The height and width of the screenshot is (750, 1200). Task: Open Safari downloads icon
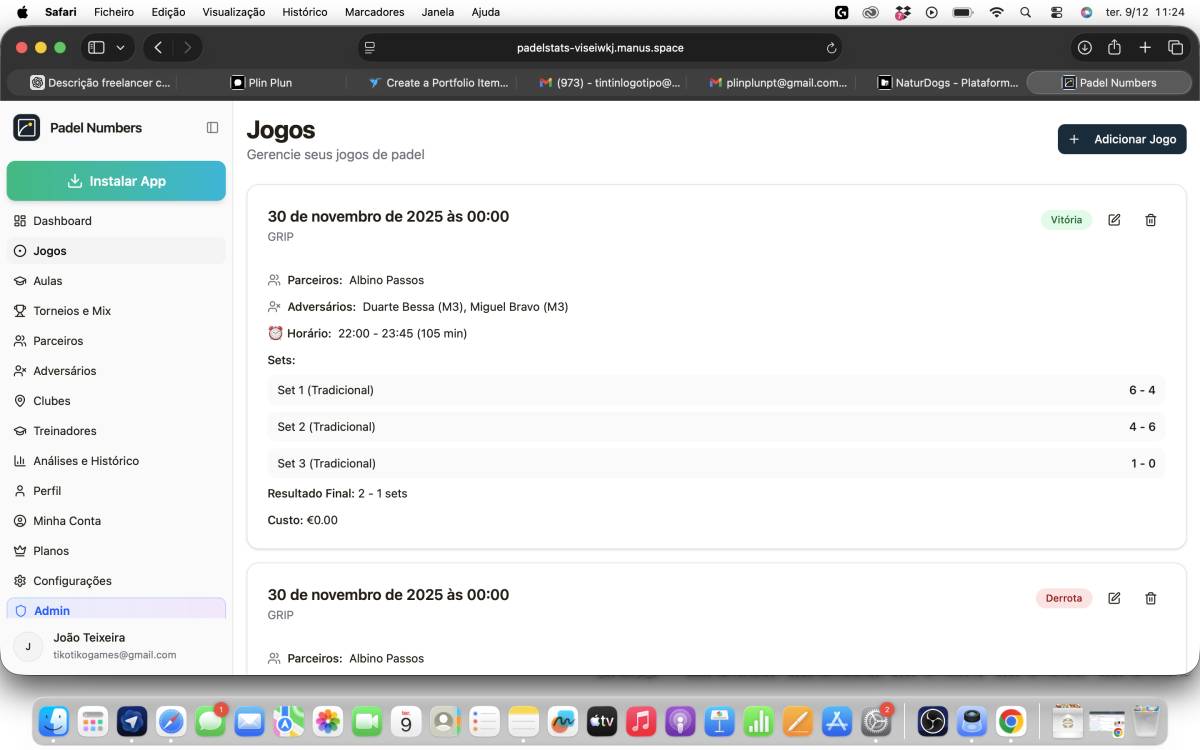pos(1084,47)
